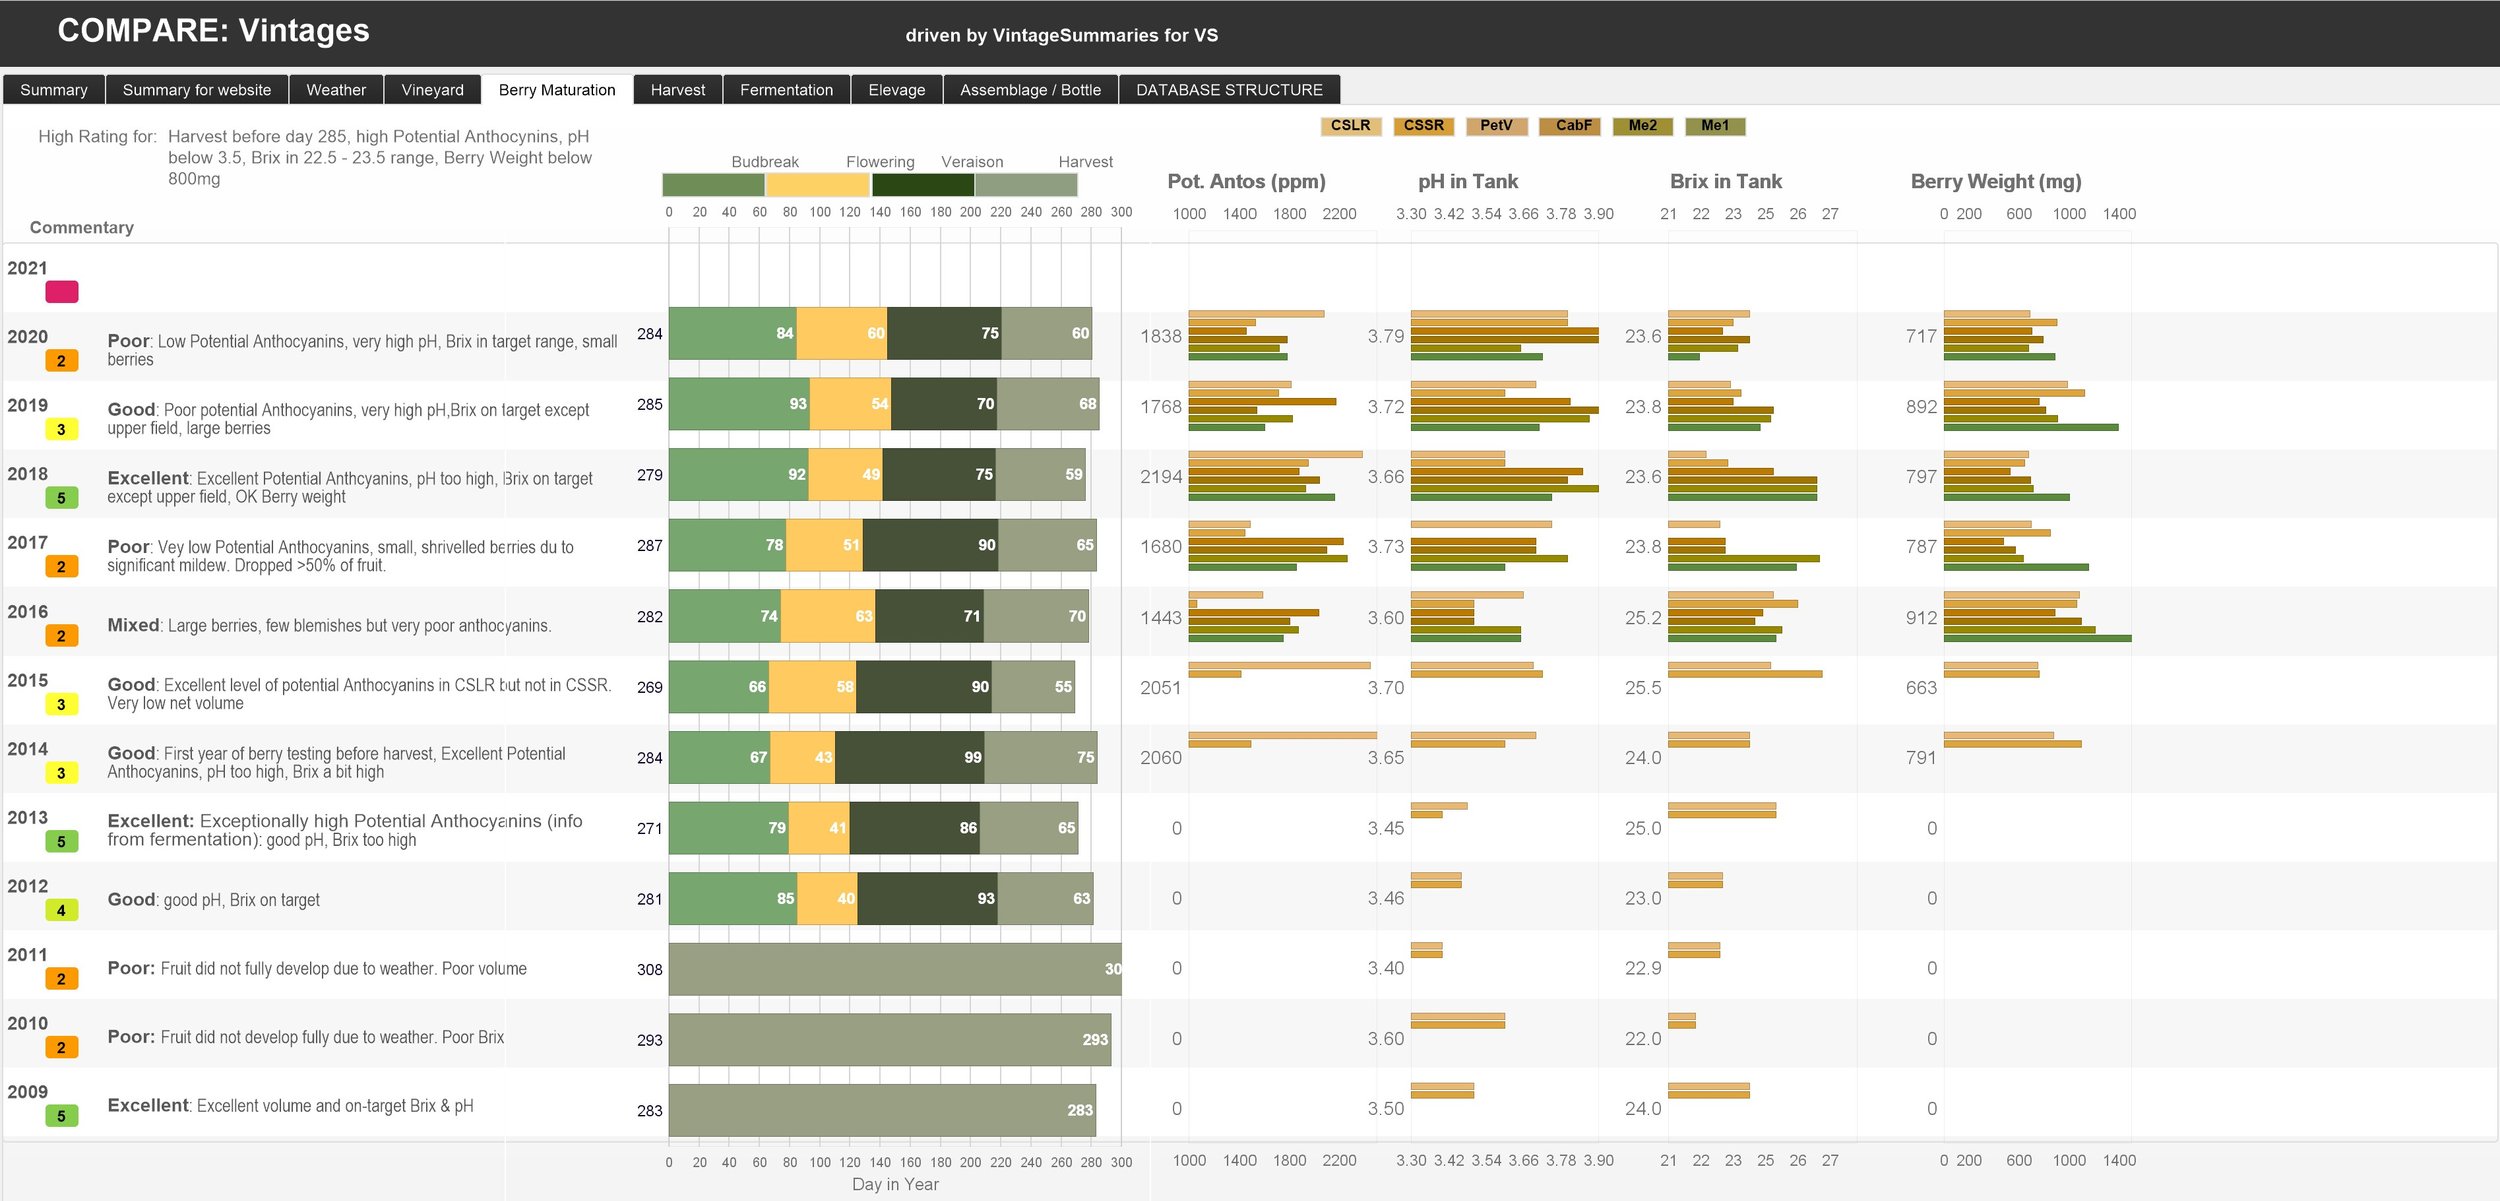Open the Weather tab
The image size is (2500, 1201).
coord(336,90)
